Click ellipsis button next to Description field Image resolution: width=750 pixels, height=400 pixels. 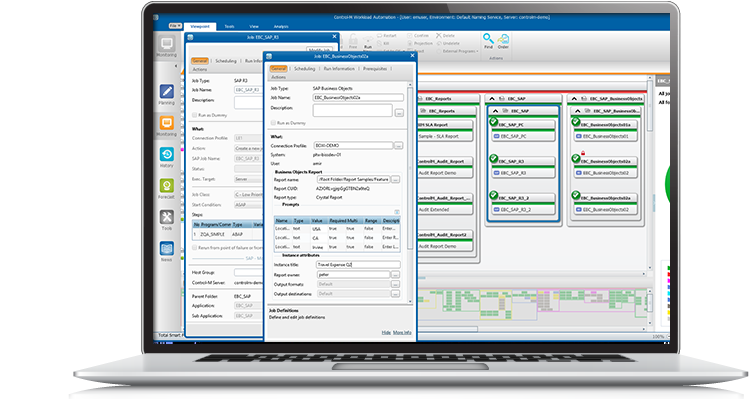[399, 113]
